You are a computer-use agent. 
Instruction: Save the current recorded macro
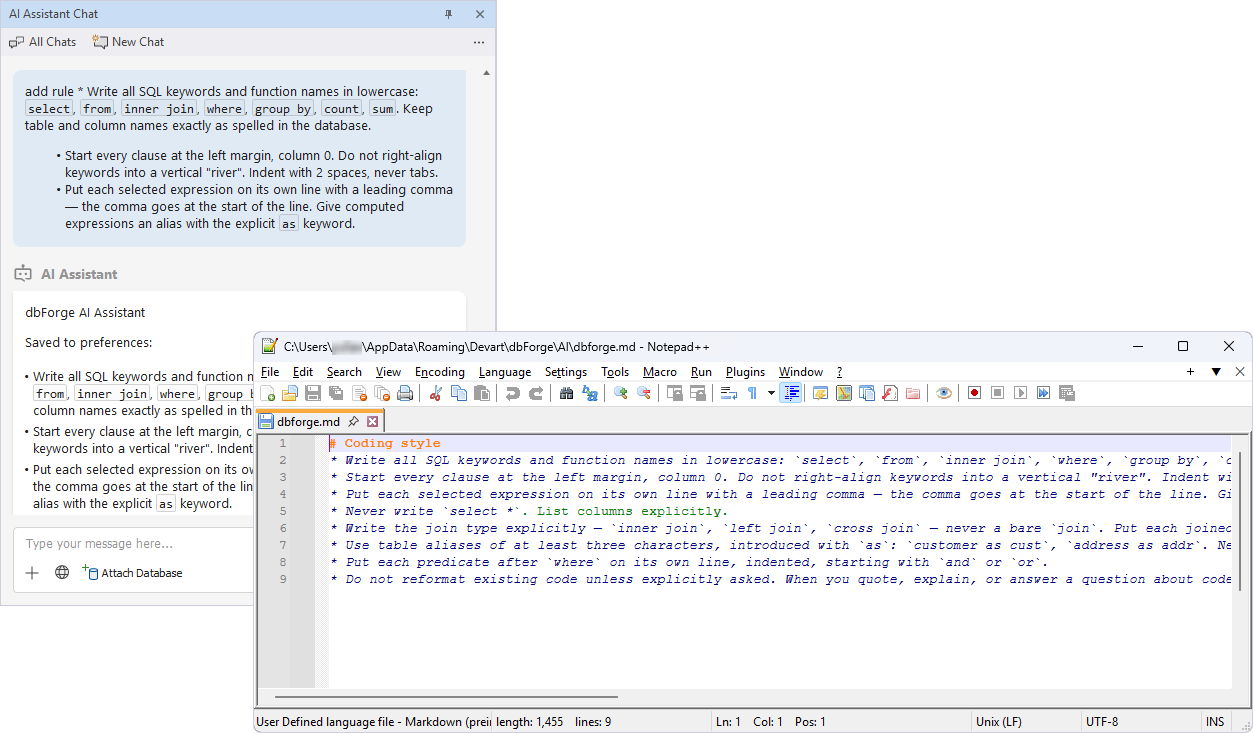[1066, 393]
